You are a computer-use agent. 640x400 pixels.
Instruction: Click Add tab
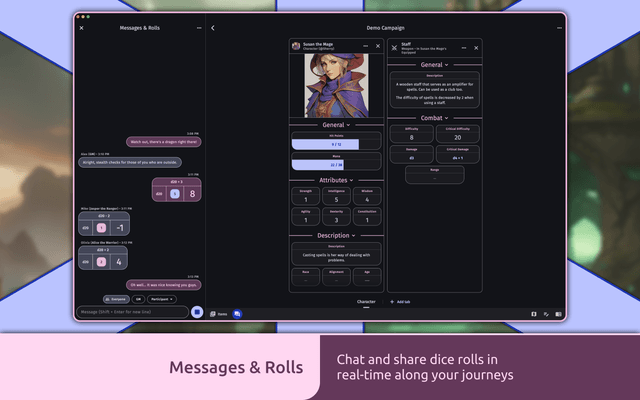(x=398, y=301)
